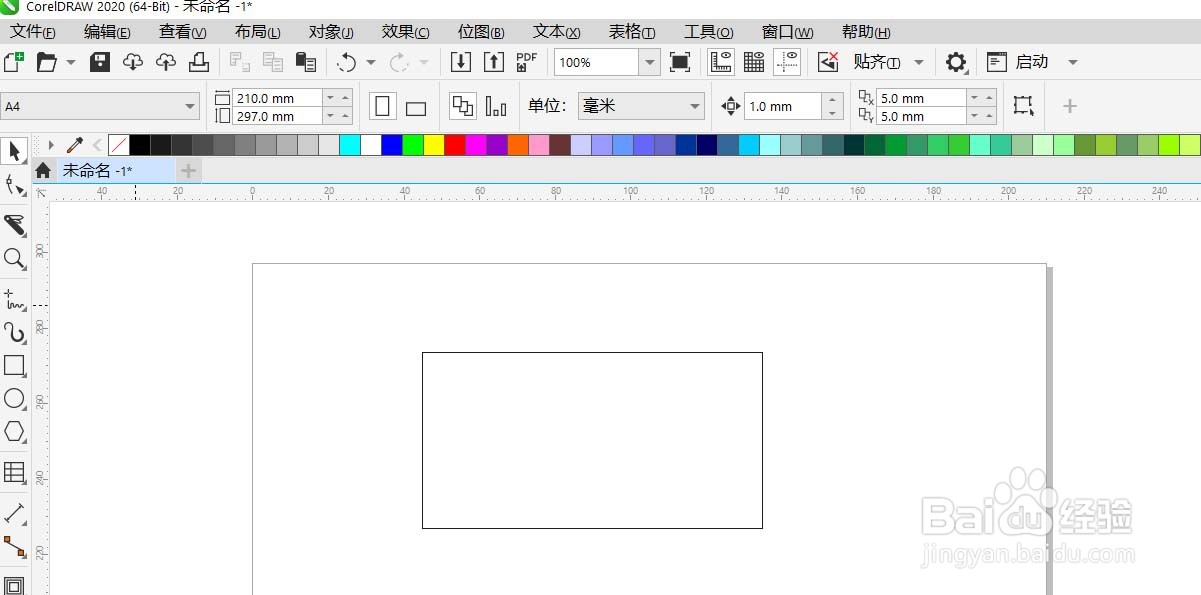This screenshot has width=1201, height=595.
Task: Select the Shape edit tool
Action: click(x=14, y=185)
